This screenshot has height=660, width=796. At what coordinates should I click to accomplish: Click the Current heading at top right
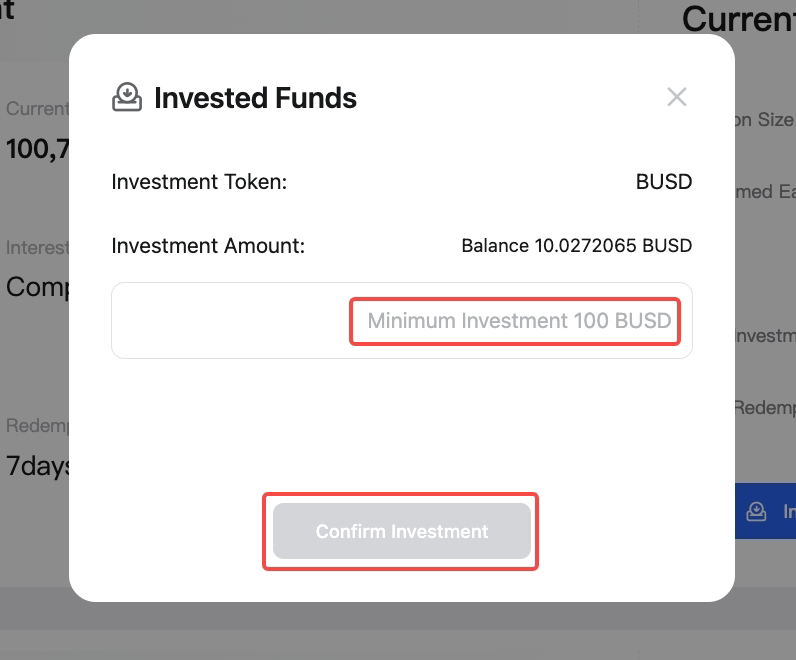tap(738, 18)
